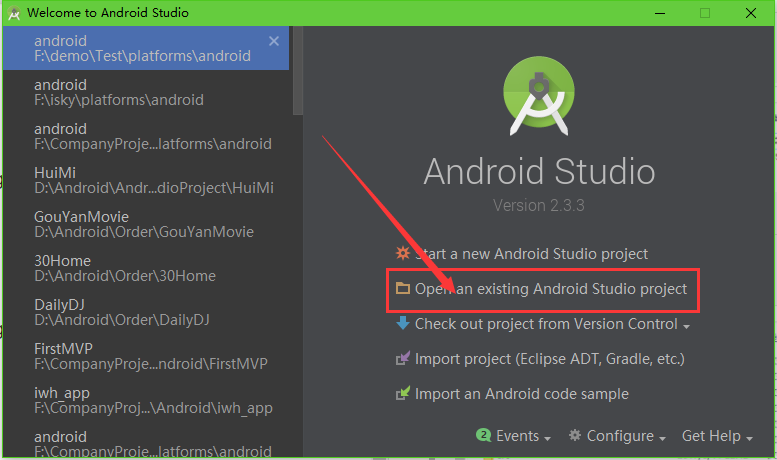Click the Import project arrow icon
The height and width of the screenshot is (460, 777).
(402, 358)
